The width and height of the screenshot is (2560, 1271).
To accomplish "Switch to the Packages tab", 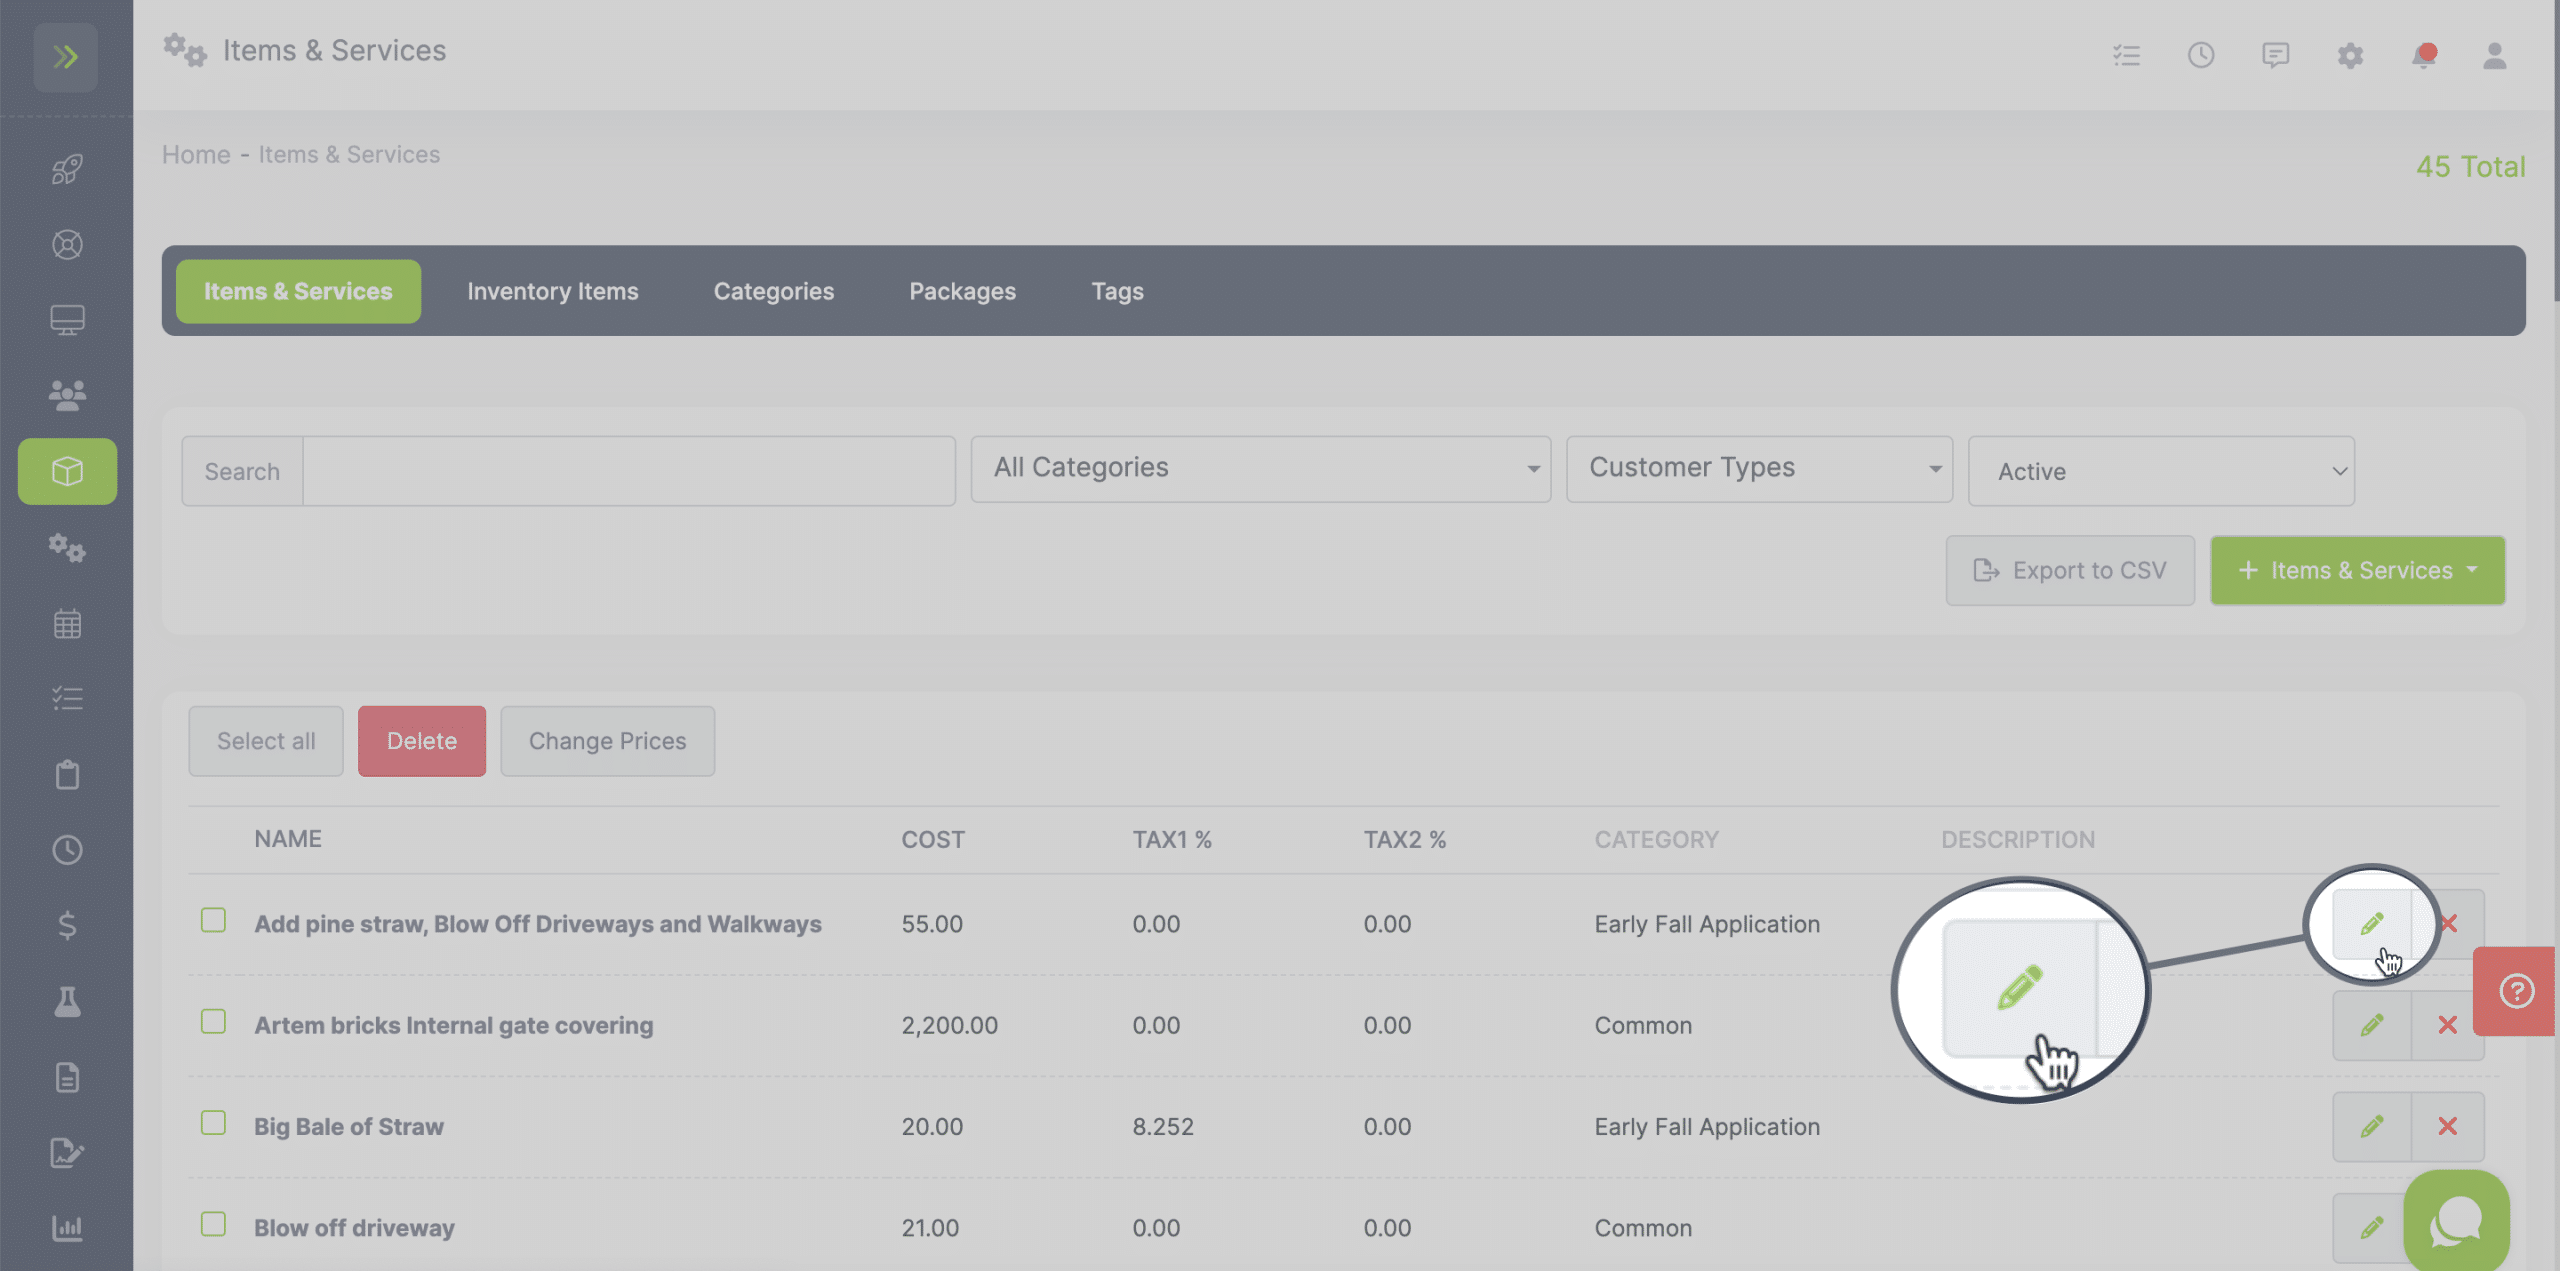I will [x=962, y=291].
